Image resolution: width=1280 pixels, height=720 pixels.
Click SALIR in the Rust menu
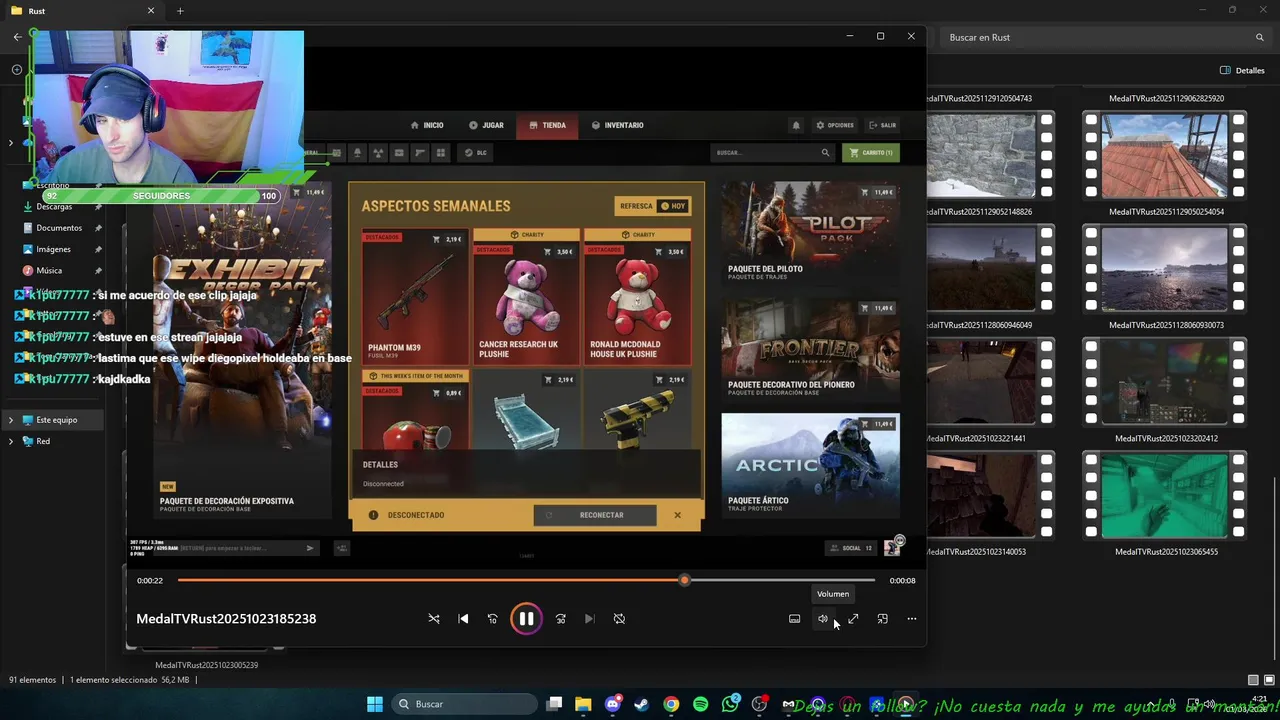pyautogui.click(x=882, y=126)
